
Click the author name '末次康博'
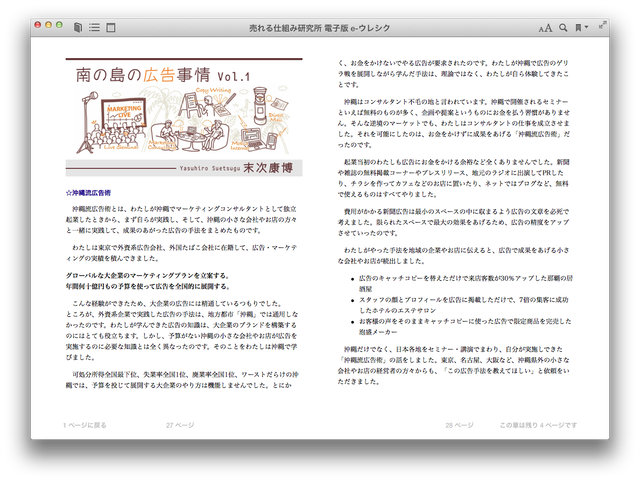(270, 168)
